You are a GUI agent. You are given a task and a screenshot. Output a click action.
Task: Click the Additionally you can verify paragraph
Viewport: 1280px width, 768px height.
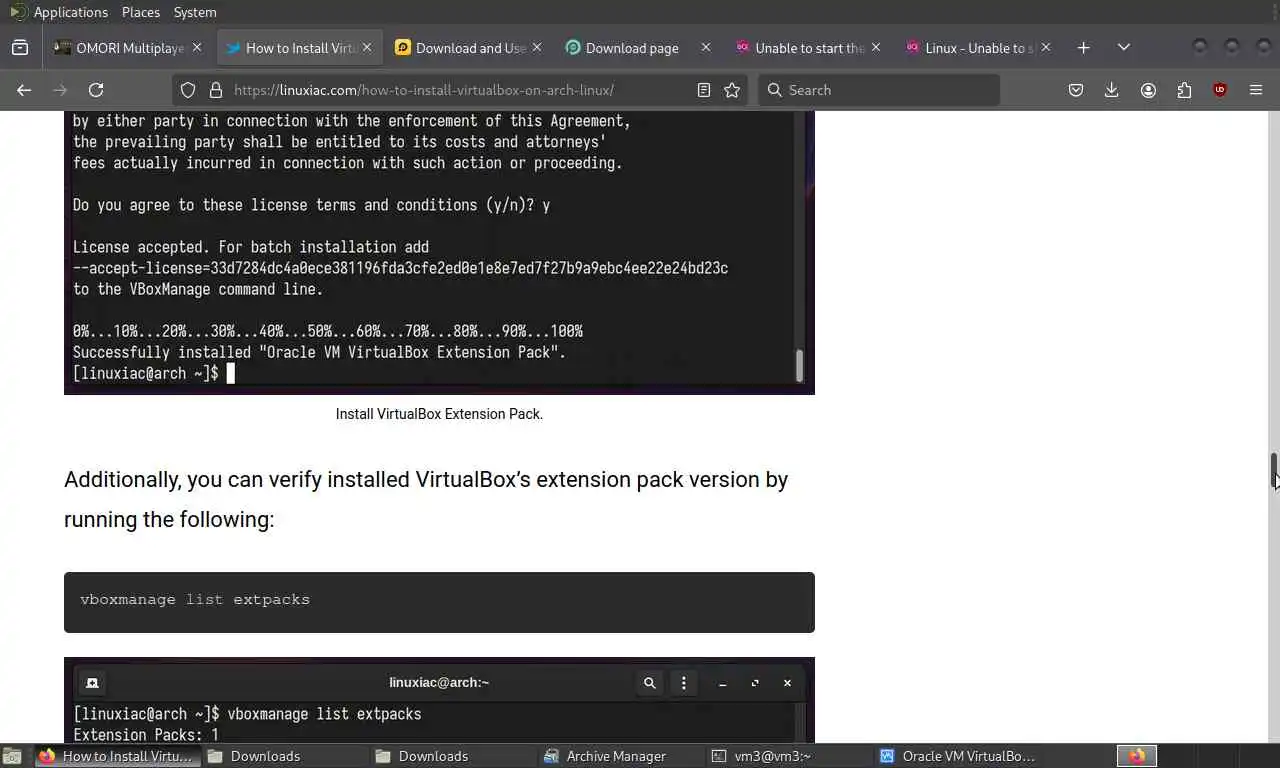(426, 499)
